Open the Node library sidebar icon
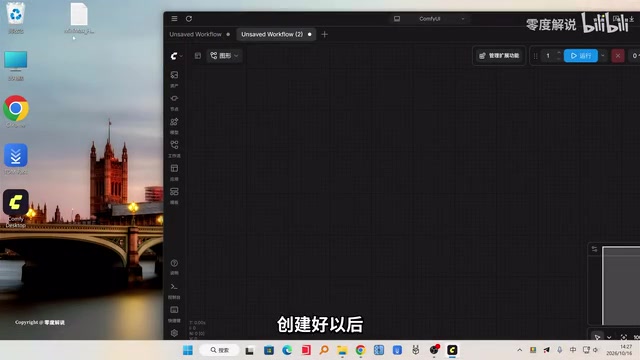This screenshot has width=640, height=360. (x=174, y=102)
